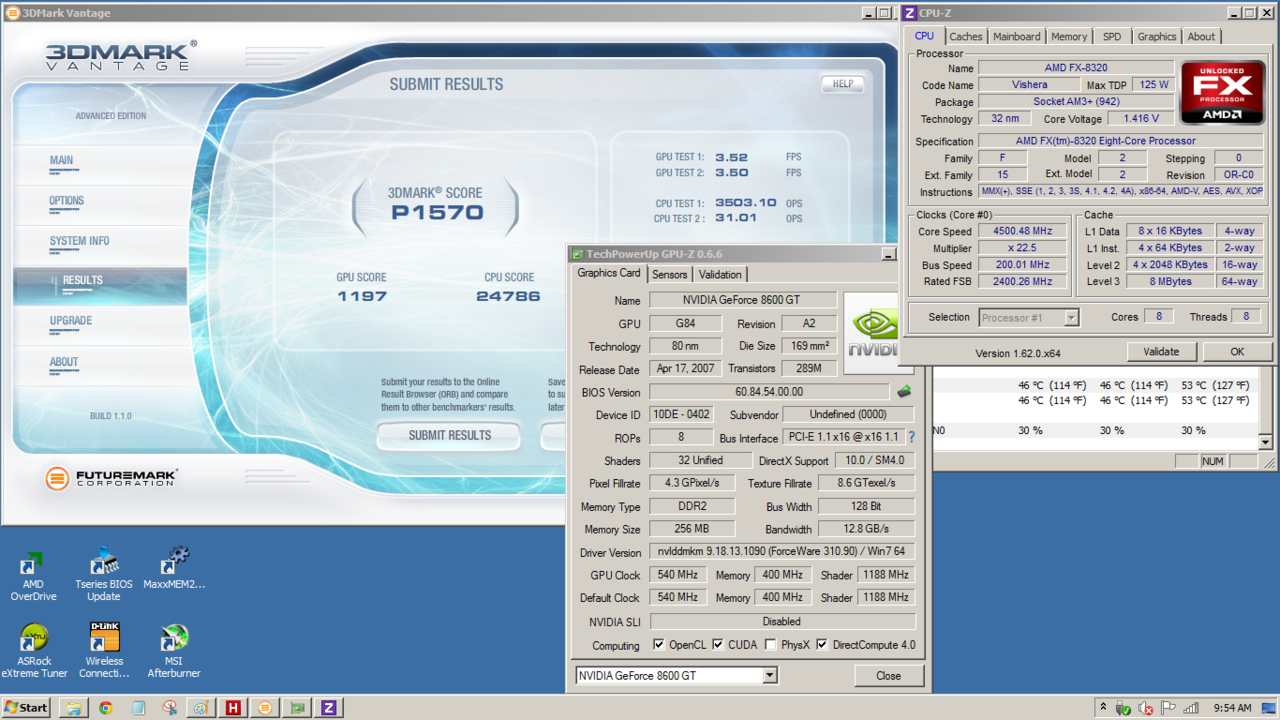Switch to GPU-Z taskbar icon

coord(297,707)
